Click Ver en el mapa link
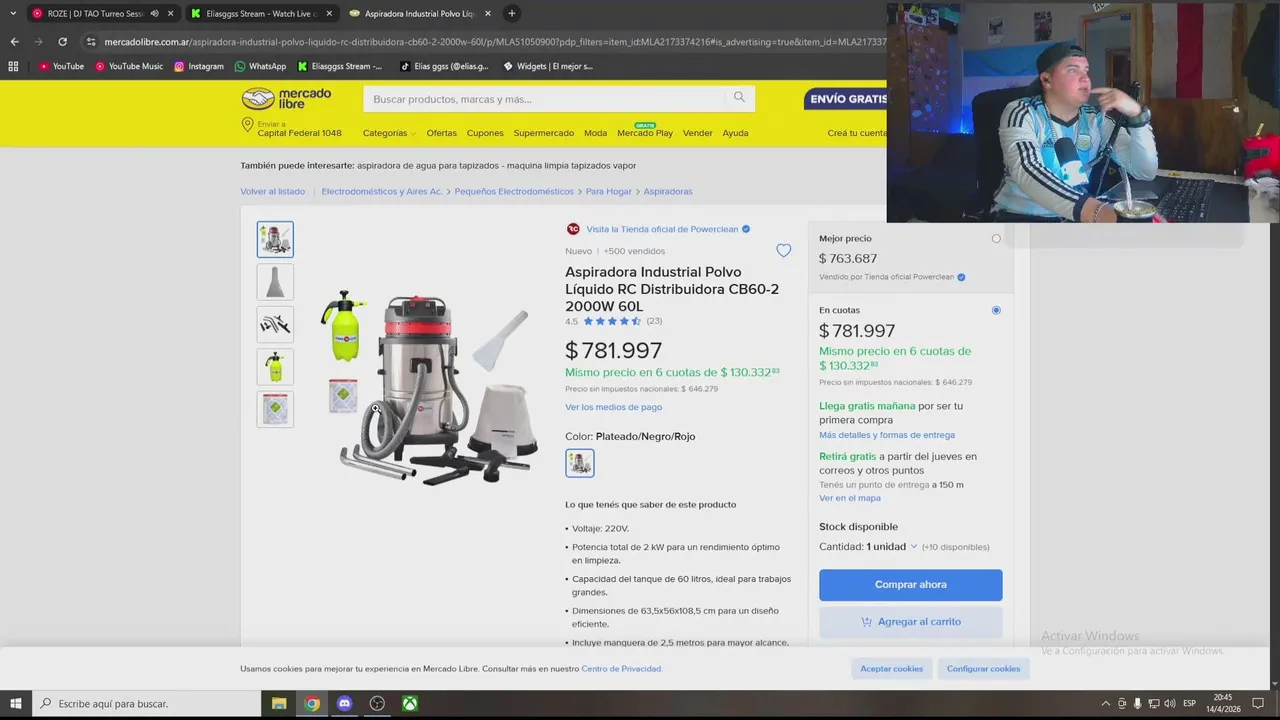 850,498
